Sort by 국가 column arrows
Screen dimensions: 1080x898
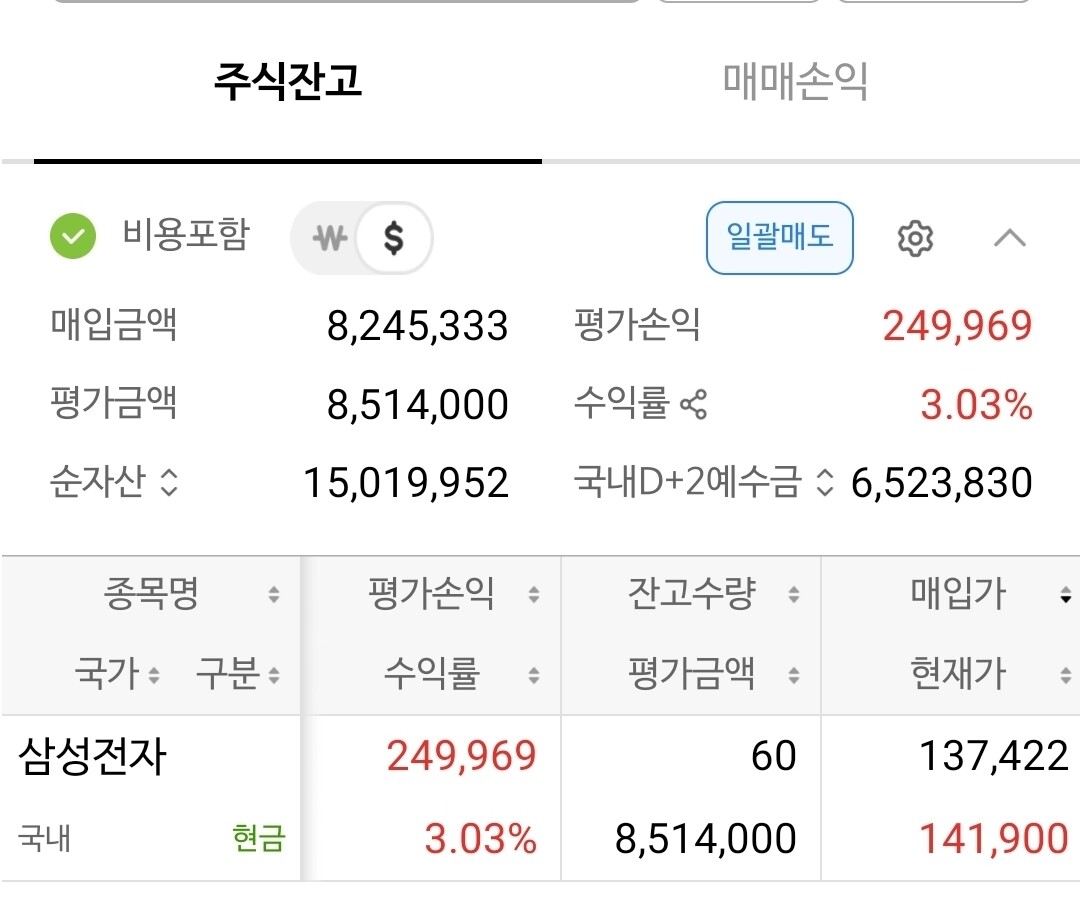click(153, 676)
